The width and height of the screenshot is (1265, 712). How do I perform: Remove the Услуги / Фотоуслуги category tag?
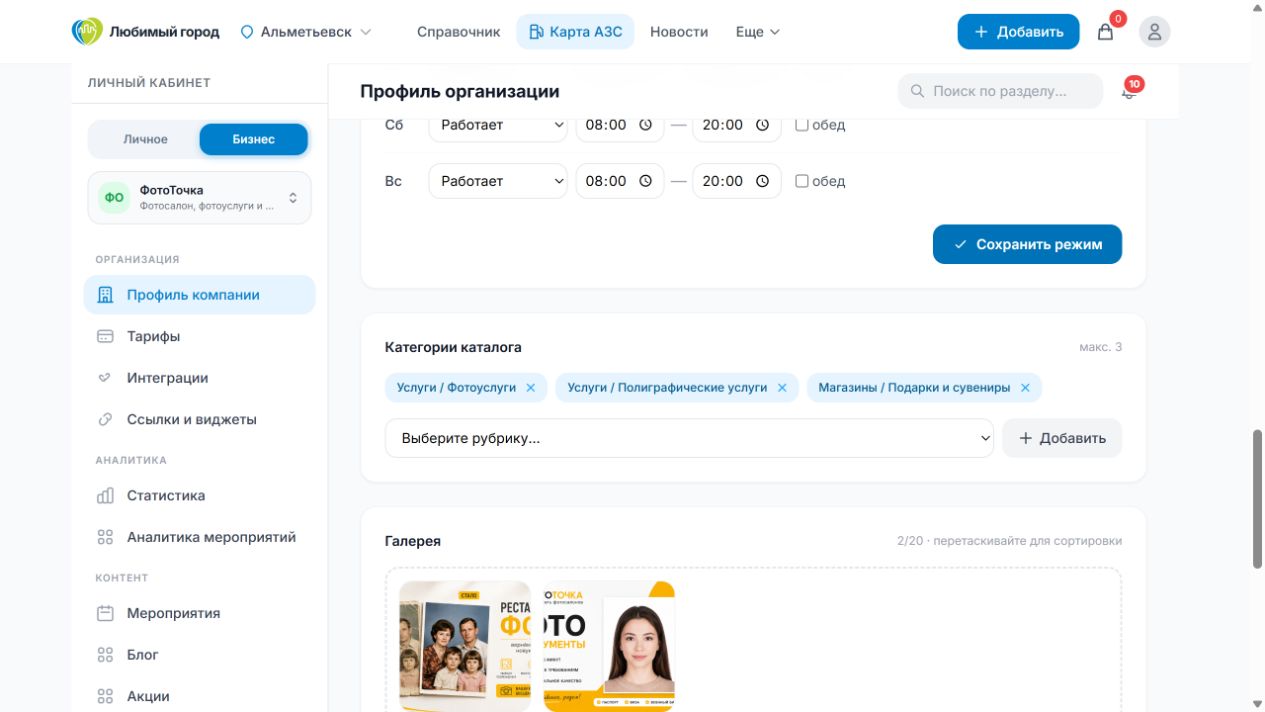(x=531, y=388)
